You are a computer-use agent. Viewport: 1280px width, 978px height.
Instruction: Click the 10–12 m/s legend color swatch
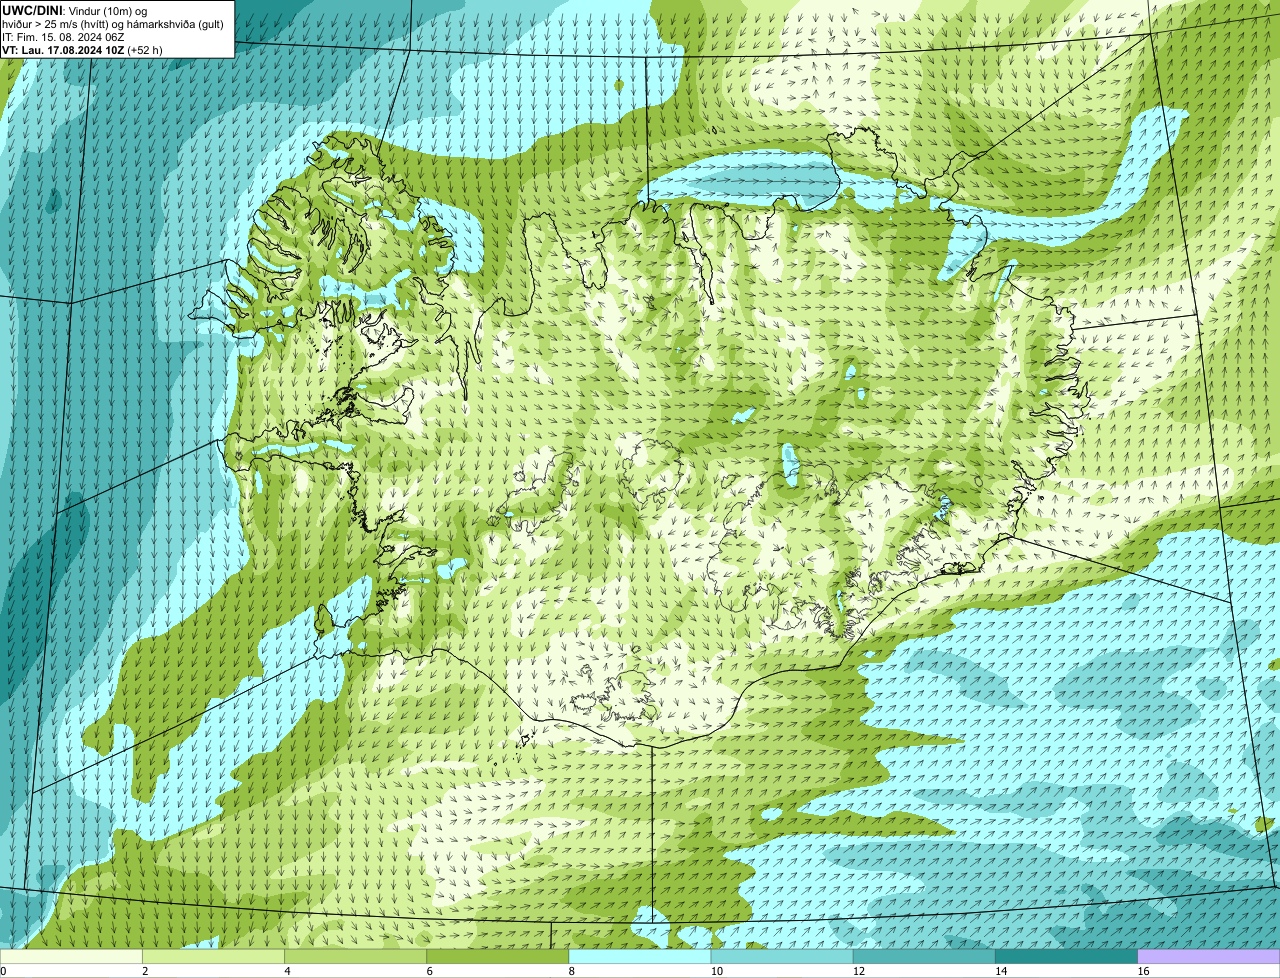point(782,956)
